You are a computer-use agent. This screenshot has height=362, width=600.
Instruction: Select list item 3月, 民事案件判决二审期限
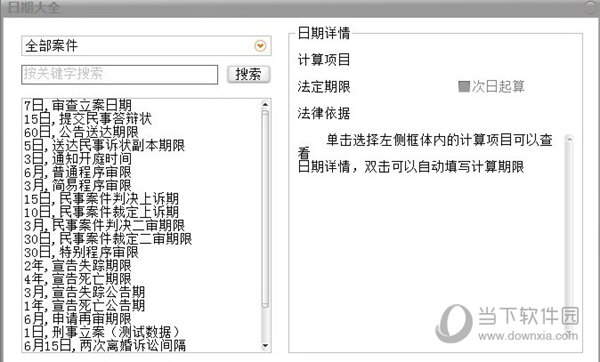pos(104,225)
